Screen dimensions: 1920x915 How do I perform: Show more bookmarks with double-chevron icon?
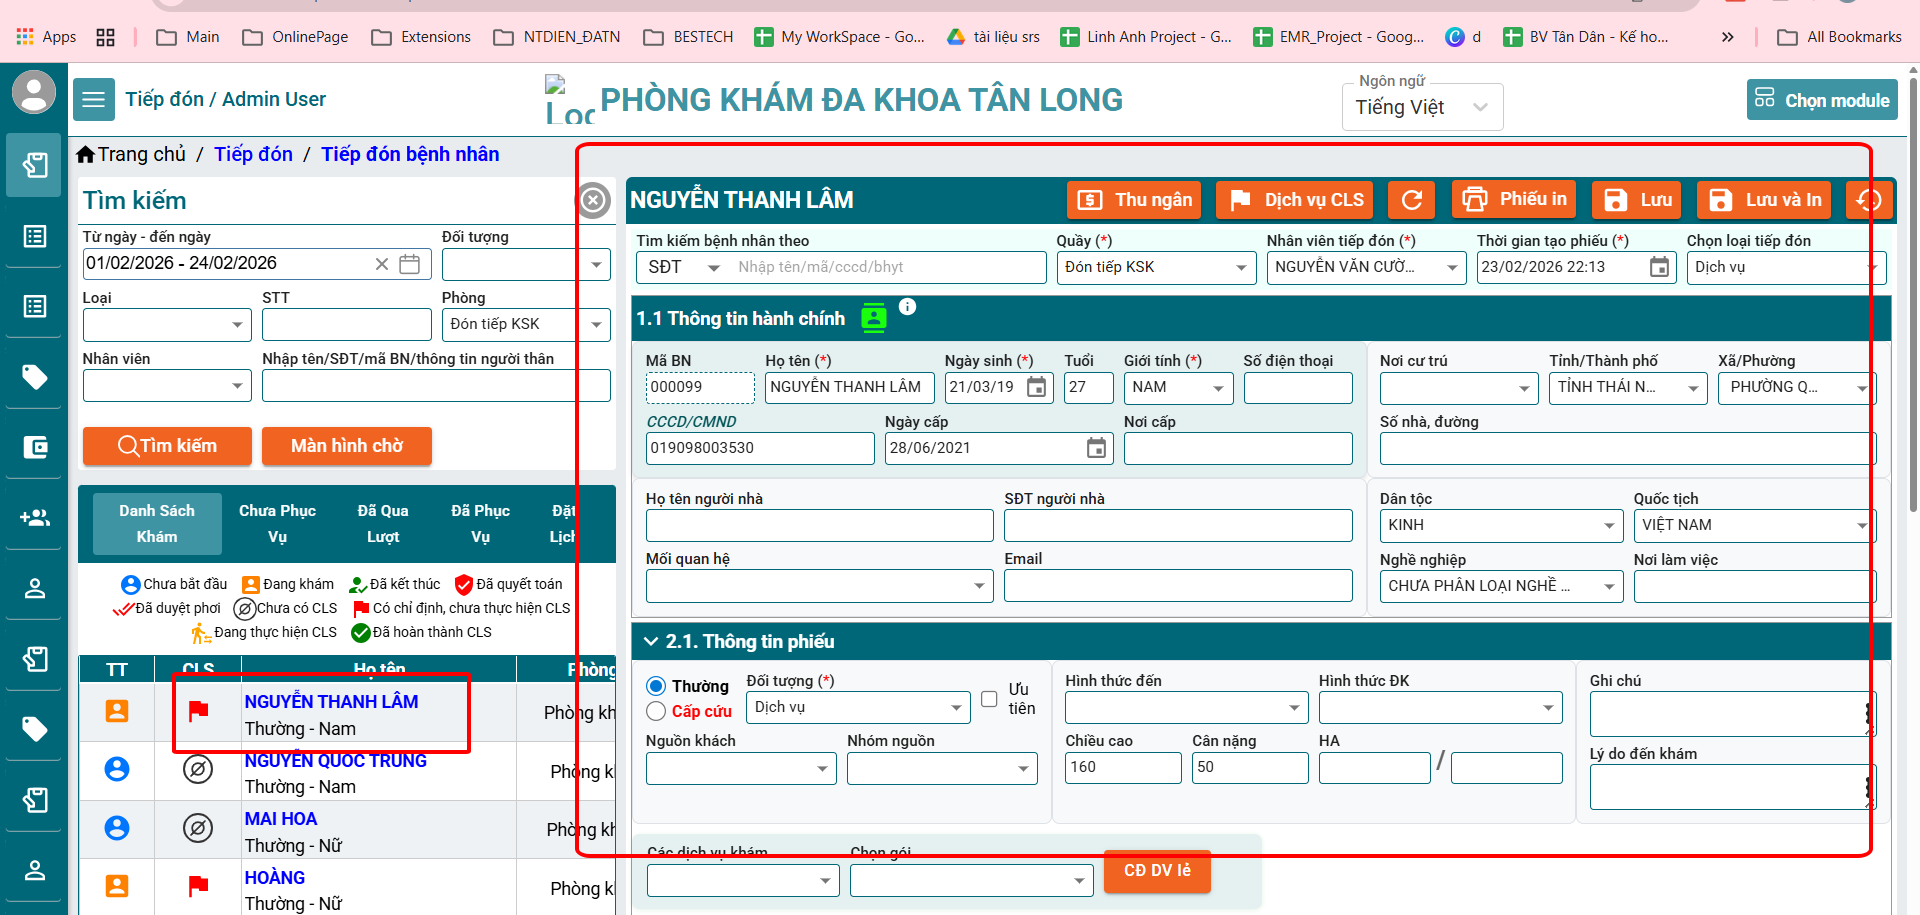[x=1727, y=37]
